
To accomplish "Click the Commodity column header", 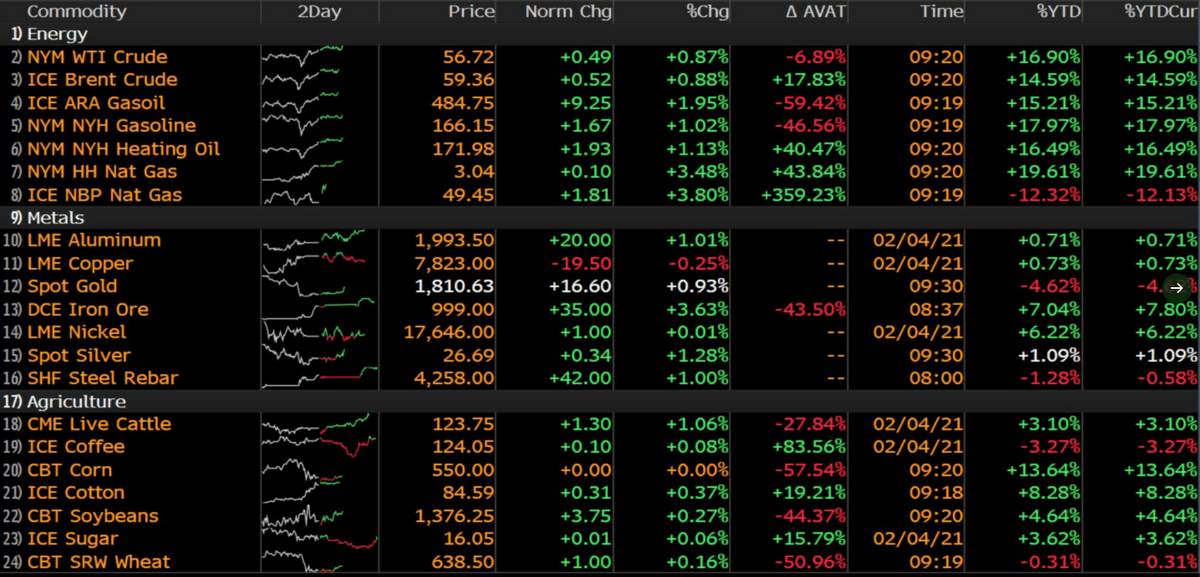I will (x=77, y=11).
